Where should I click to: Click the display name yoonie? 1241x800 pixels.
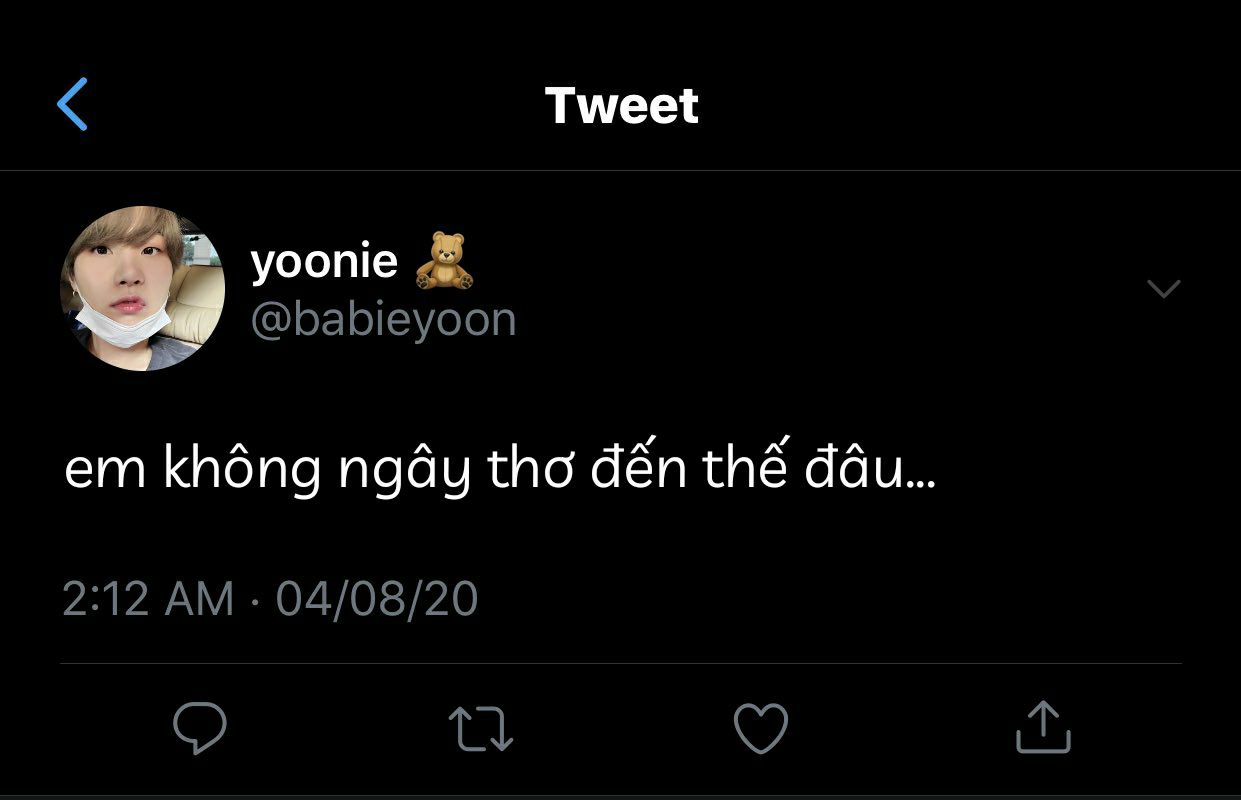tap(324, 261)
